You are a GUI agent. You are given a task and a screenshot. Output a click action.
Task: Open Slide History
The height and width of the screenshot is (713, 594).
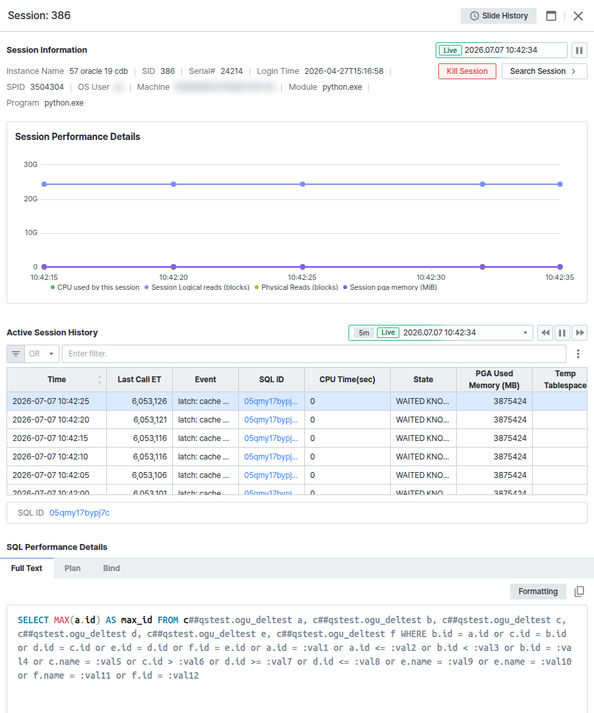point(498,16)
